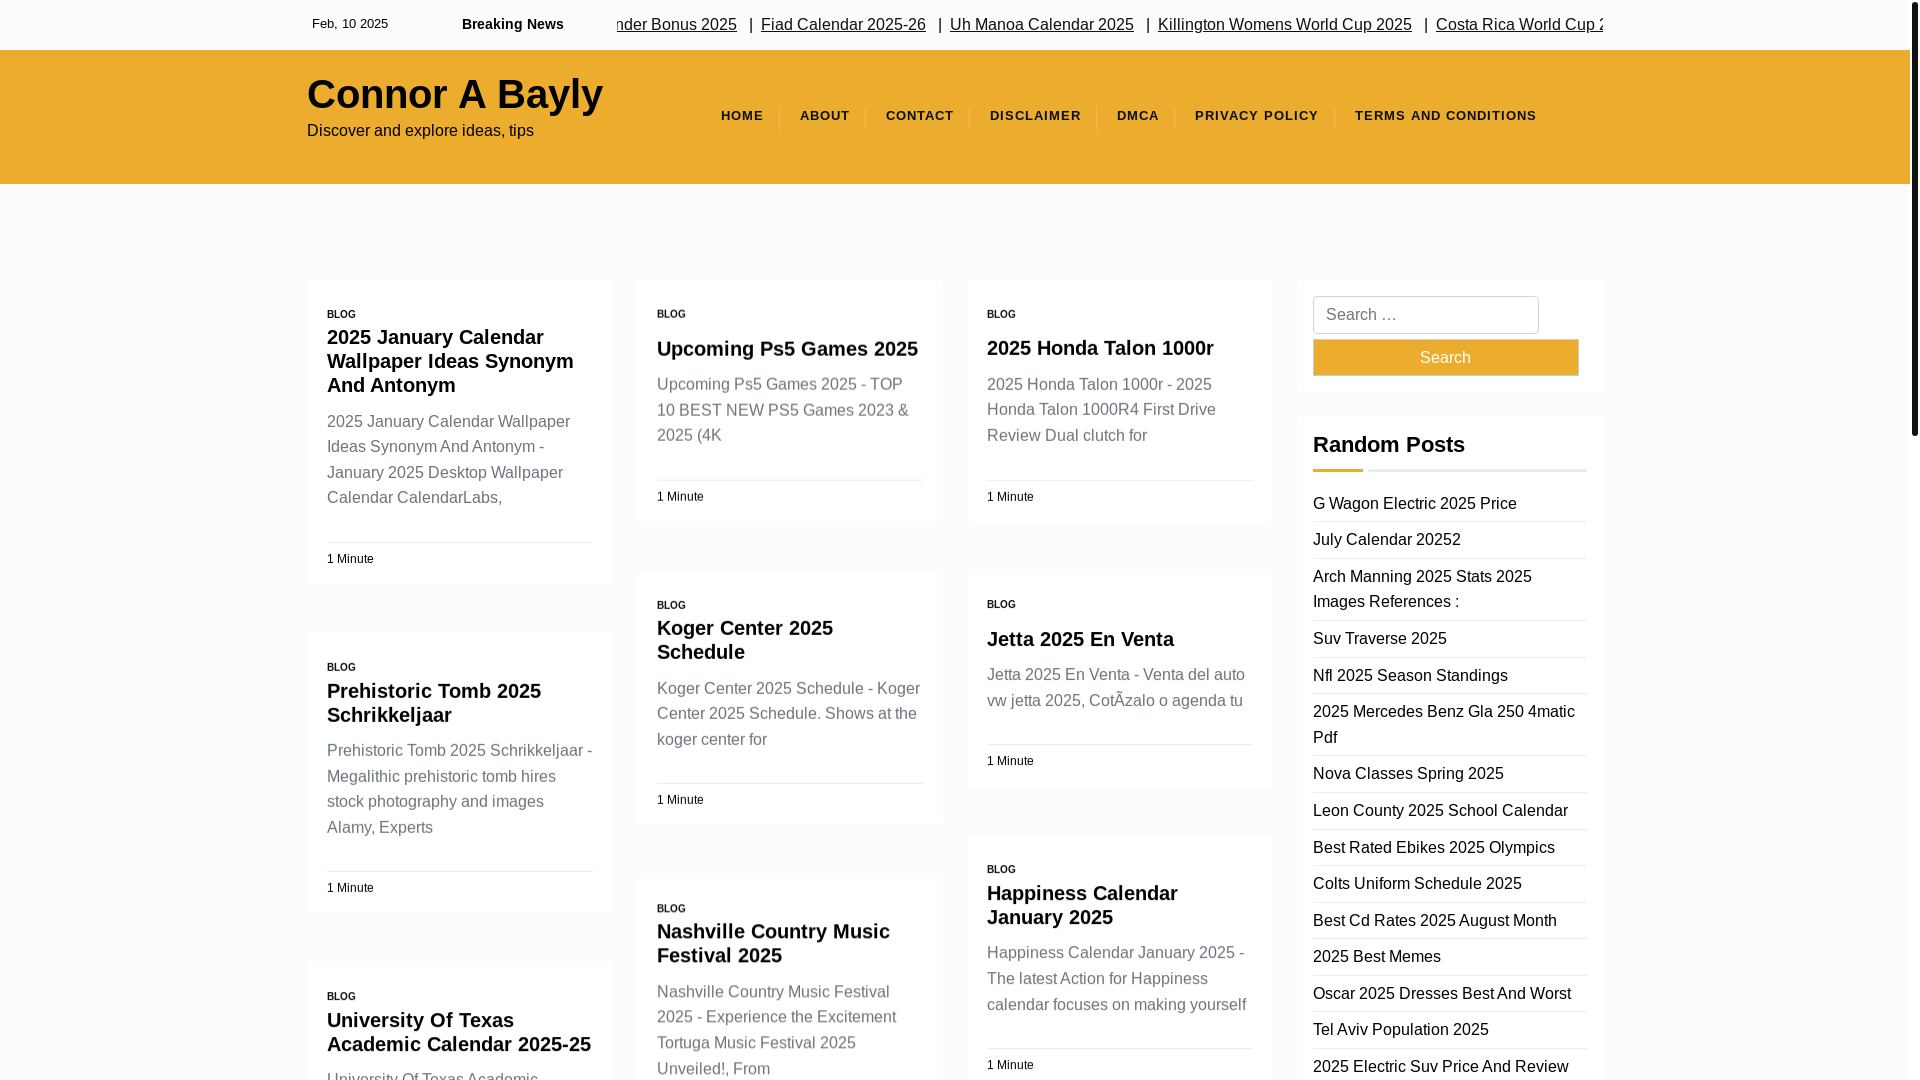The image size is (1920, 1080).
Task: Click BLOG tag above January Calendar Wallpaper
Action: click(x=341, y=314)
